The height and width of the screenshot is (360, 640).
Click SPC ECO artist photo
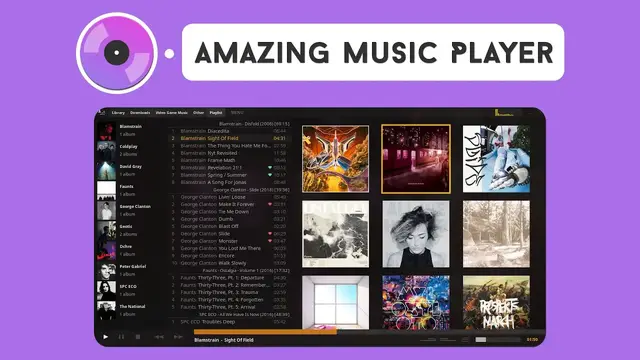point(106,291)
